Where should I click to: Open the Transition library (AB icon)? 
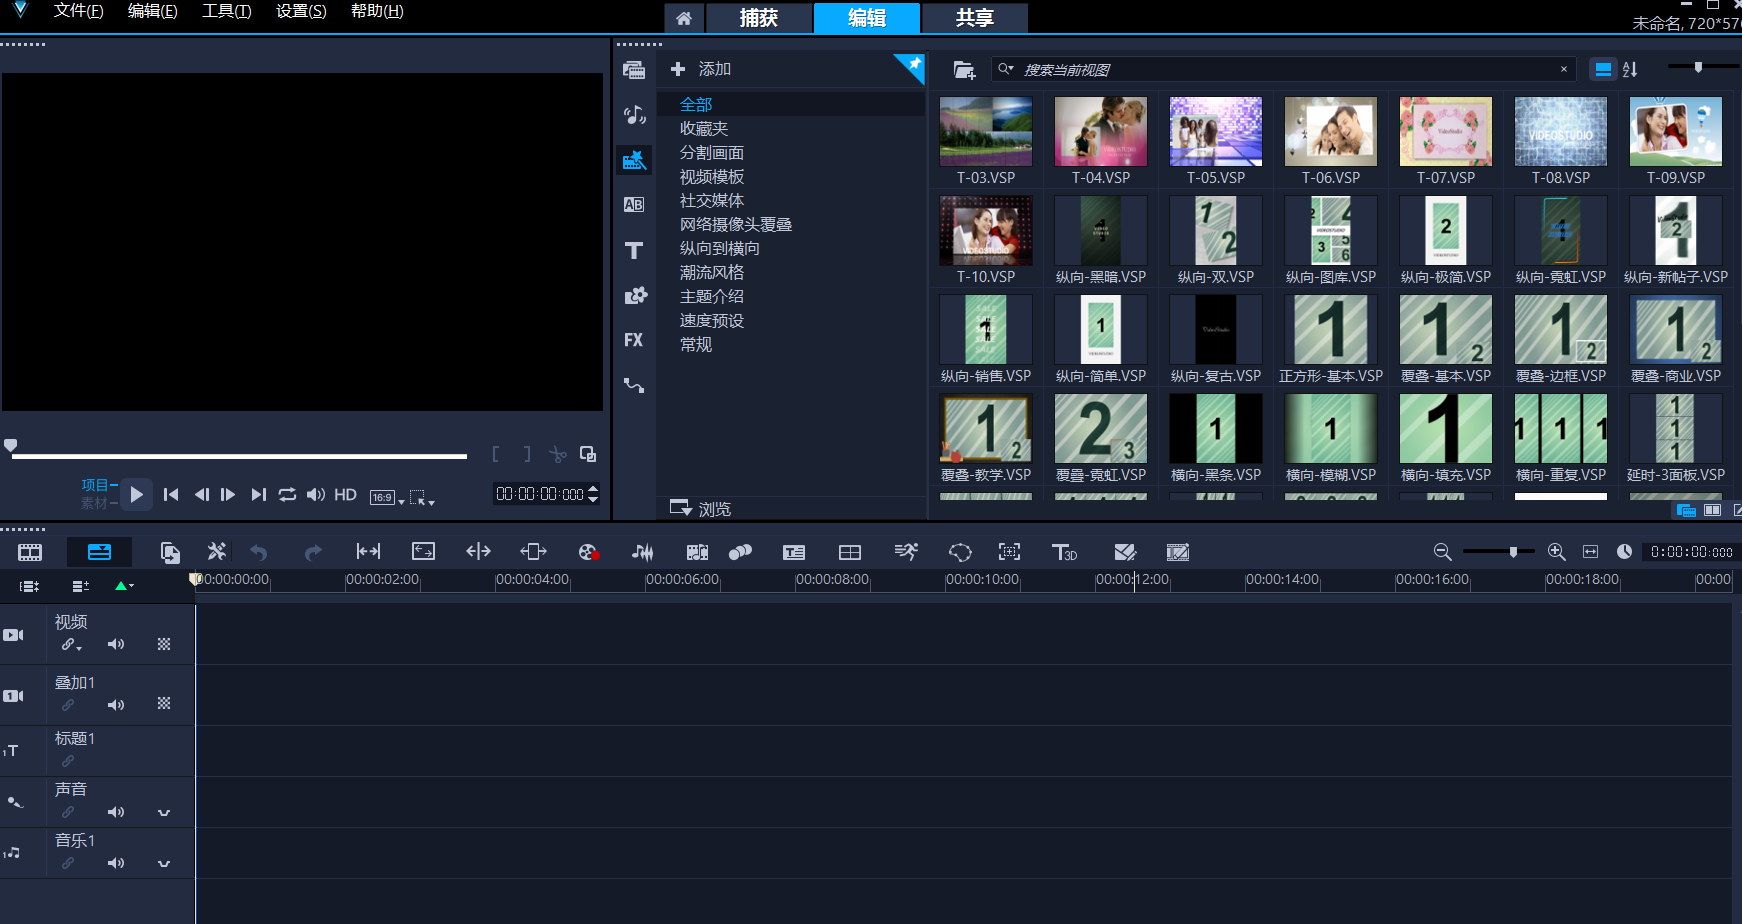pos(634,205)
